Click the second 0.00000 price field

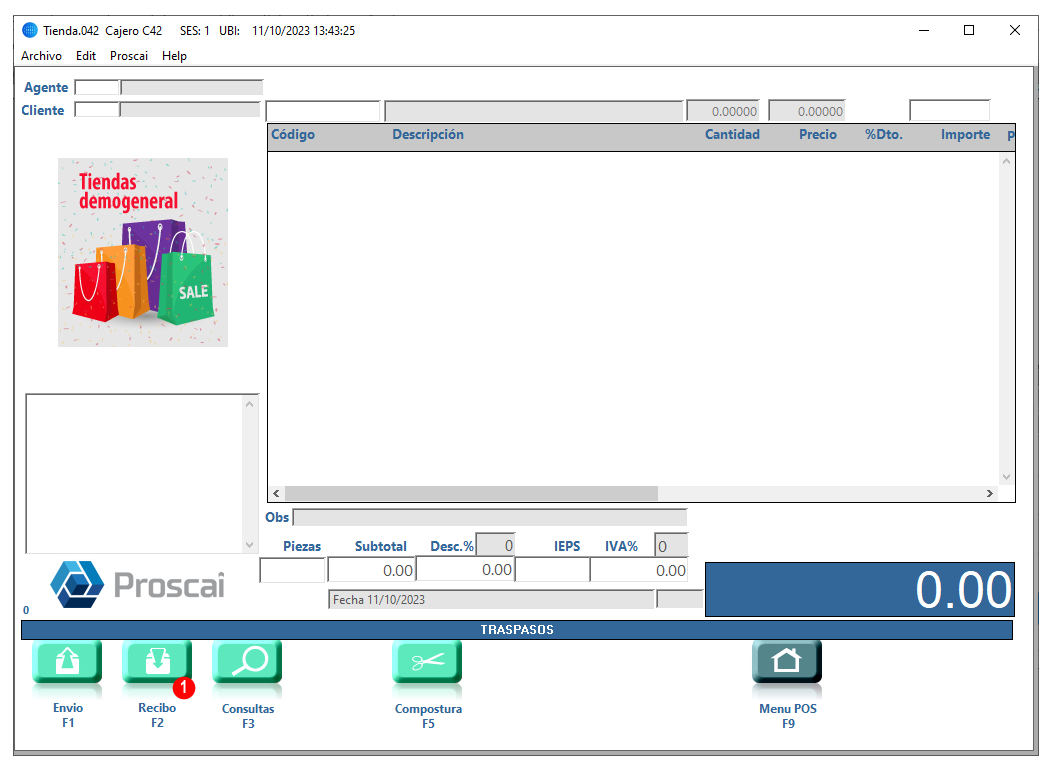click(807, 111)
